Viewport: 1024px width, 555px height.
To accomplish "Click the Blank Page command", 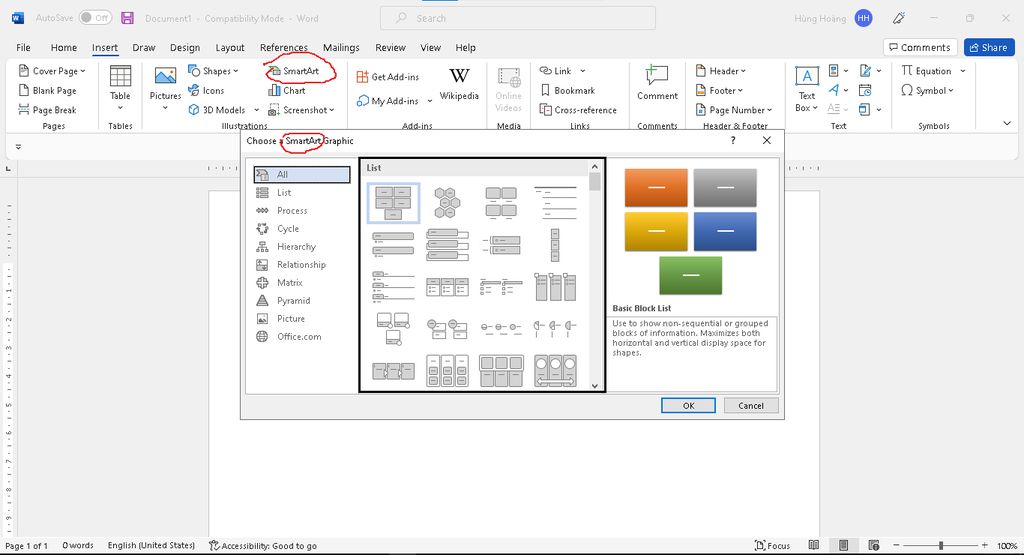I will [48, 90].
